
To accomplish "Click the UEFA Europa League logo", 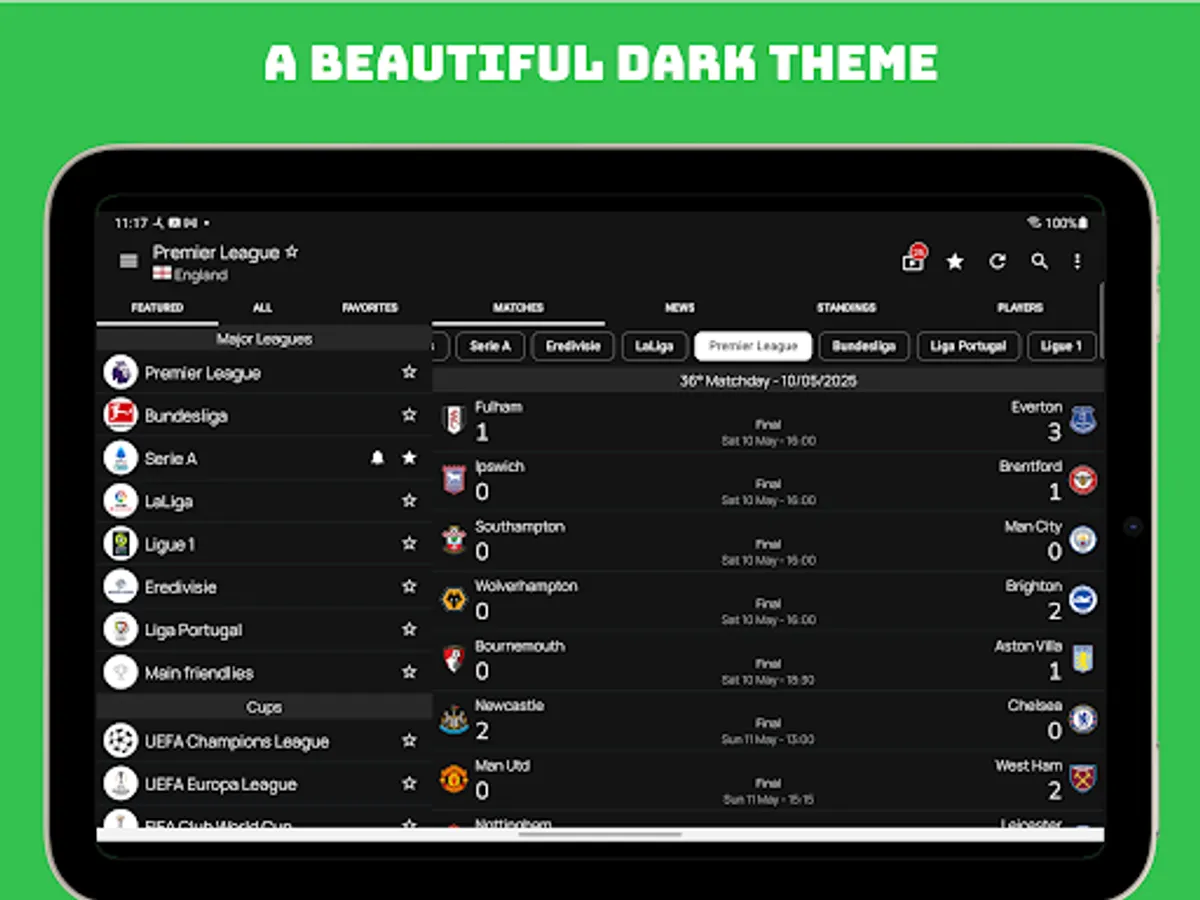I will click(120, 784).
